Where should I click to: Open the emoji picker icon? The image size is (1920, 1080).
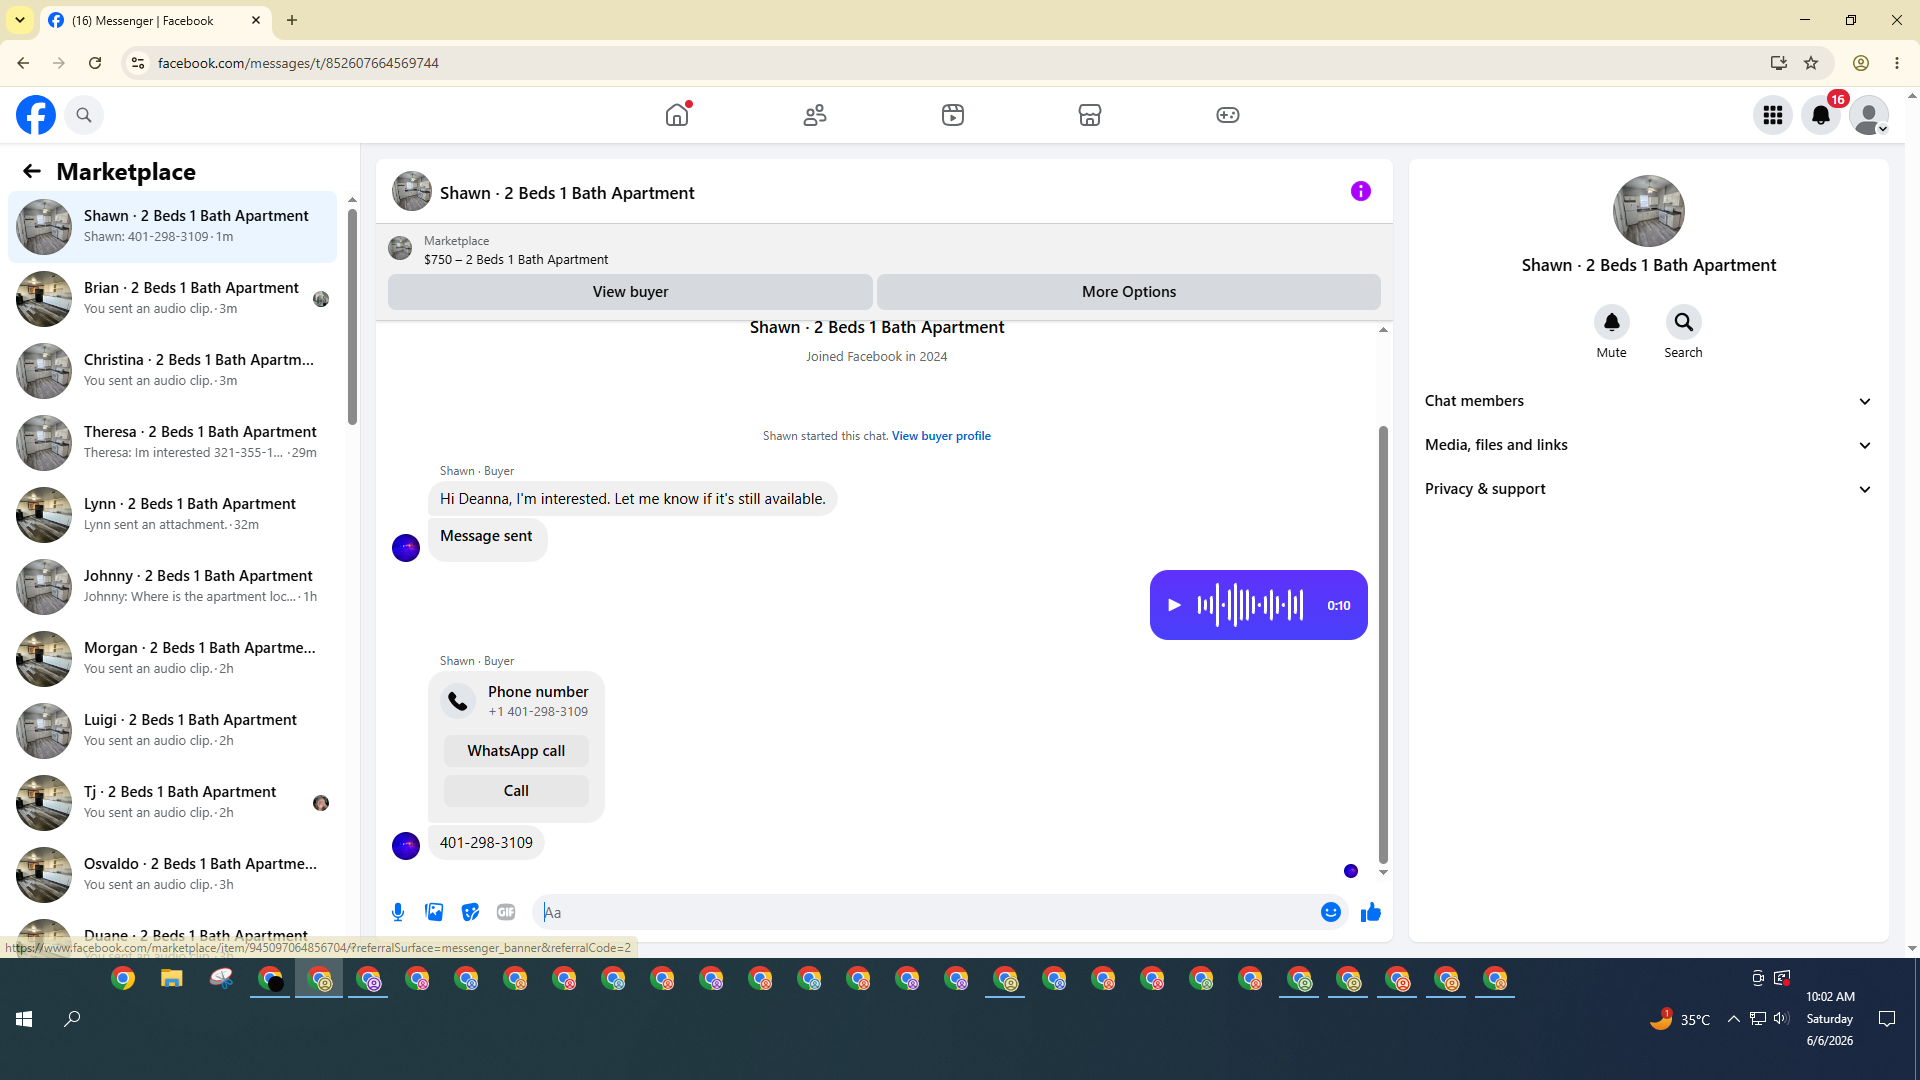pyautogui.click(x=1330, y=912)
